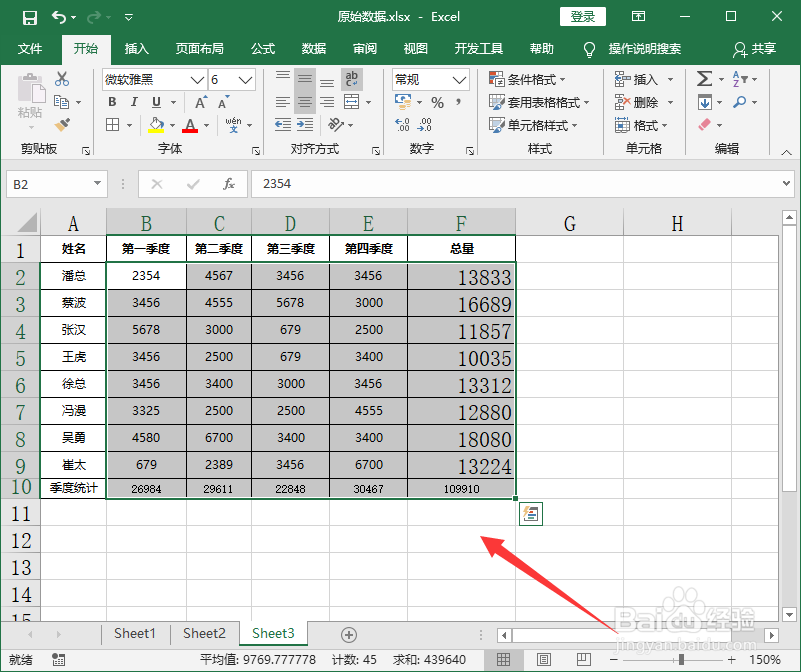Switch to Page Layout view

tap(544, 660)
